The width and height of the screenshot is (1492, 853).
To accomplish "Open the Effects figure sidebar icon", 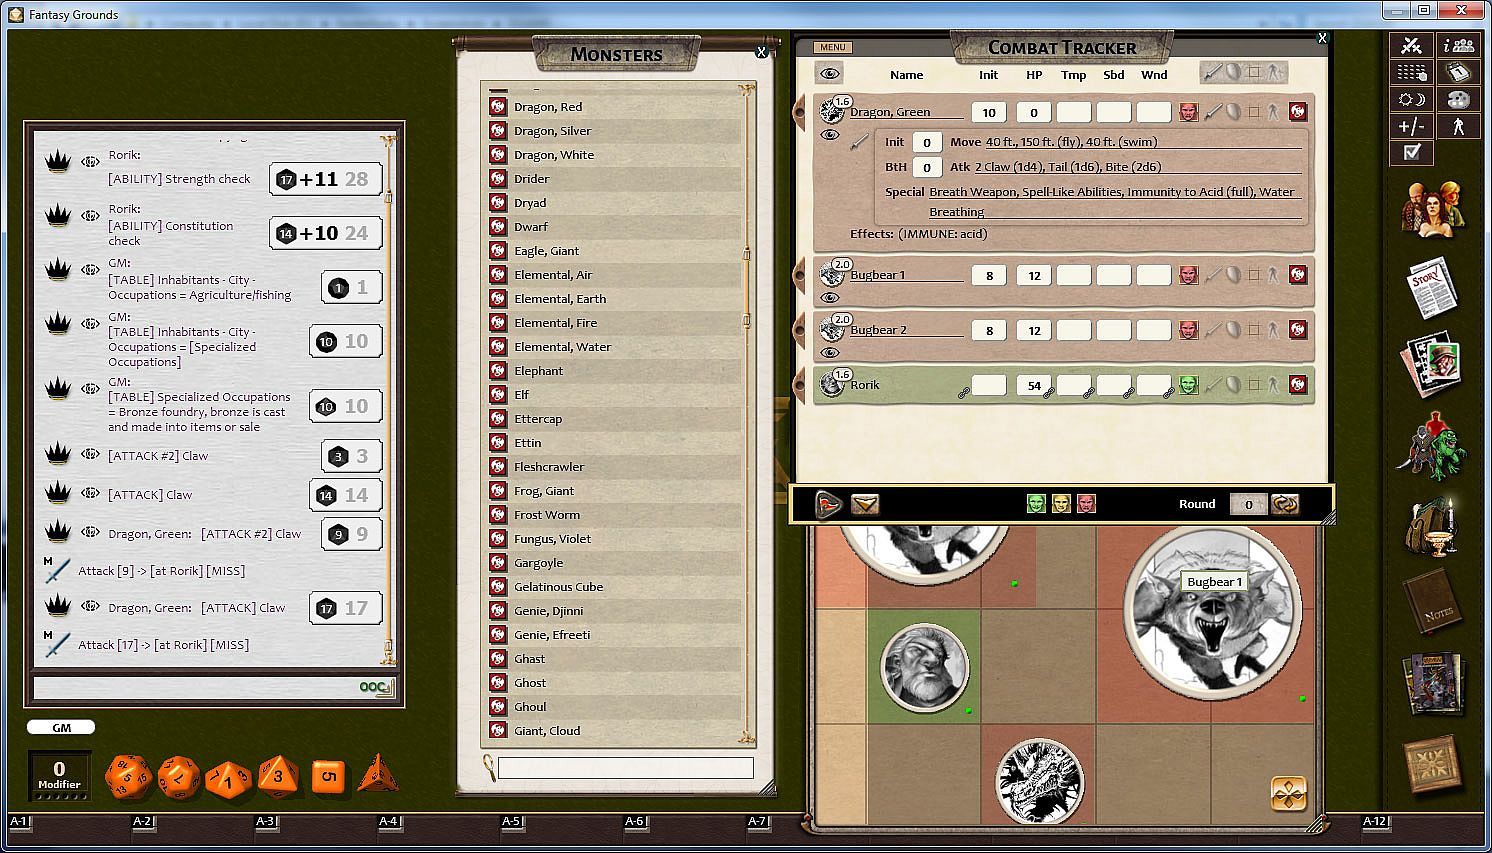I will [x=1459, y=126].
